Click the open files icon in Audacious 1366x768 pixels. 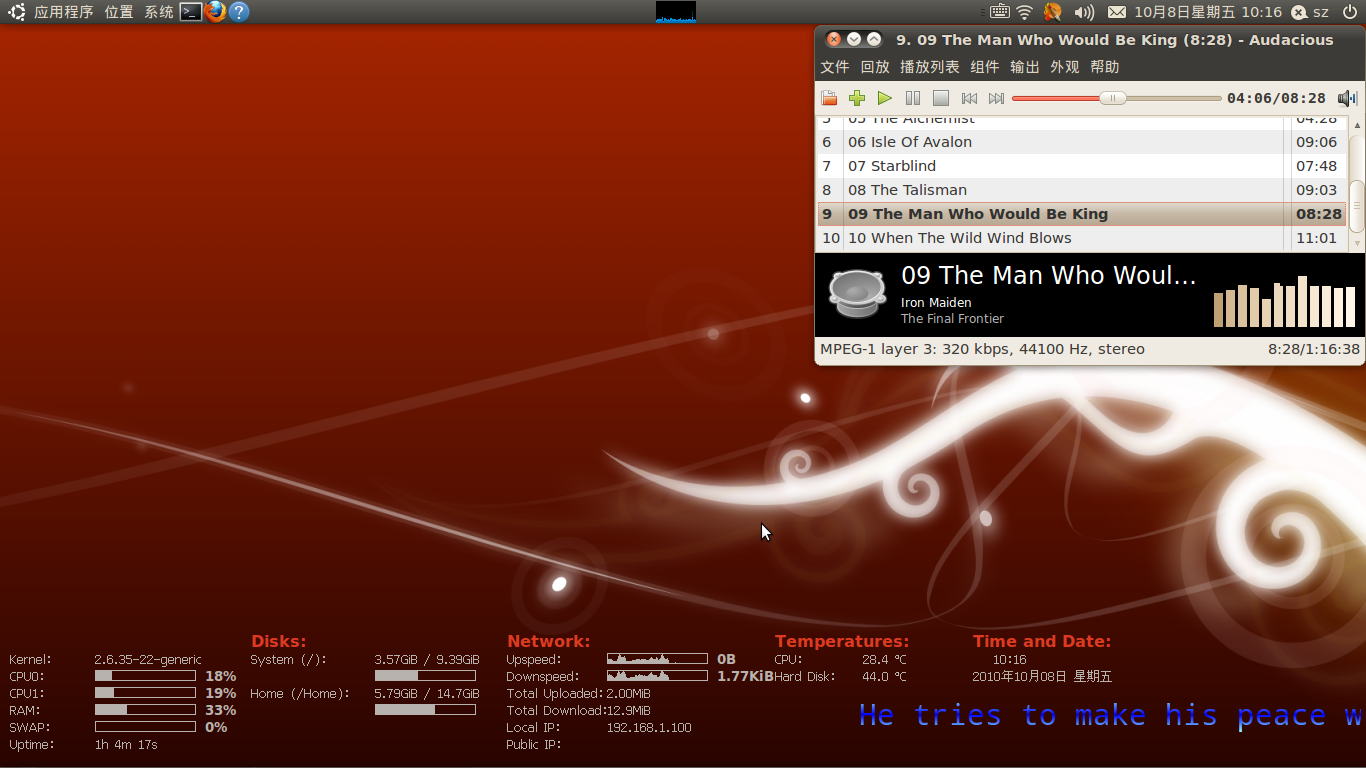(829, 98)
